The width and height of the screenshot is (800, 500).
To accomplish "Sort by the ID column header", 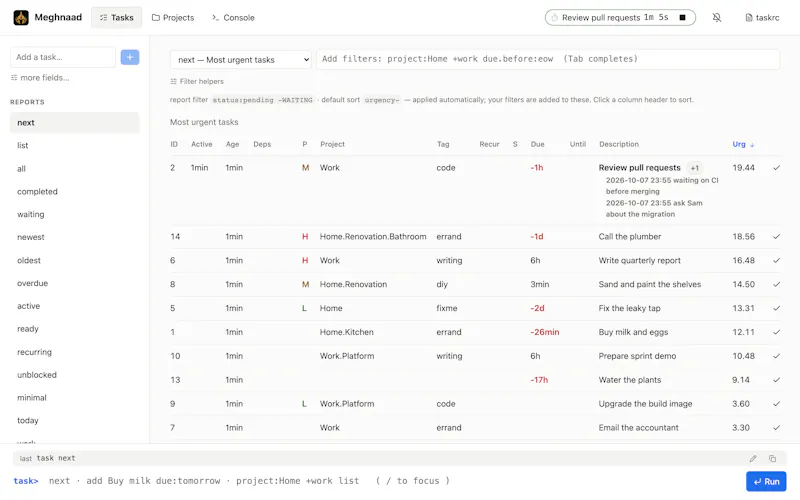I will 174,144.
